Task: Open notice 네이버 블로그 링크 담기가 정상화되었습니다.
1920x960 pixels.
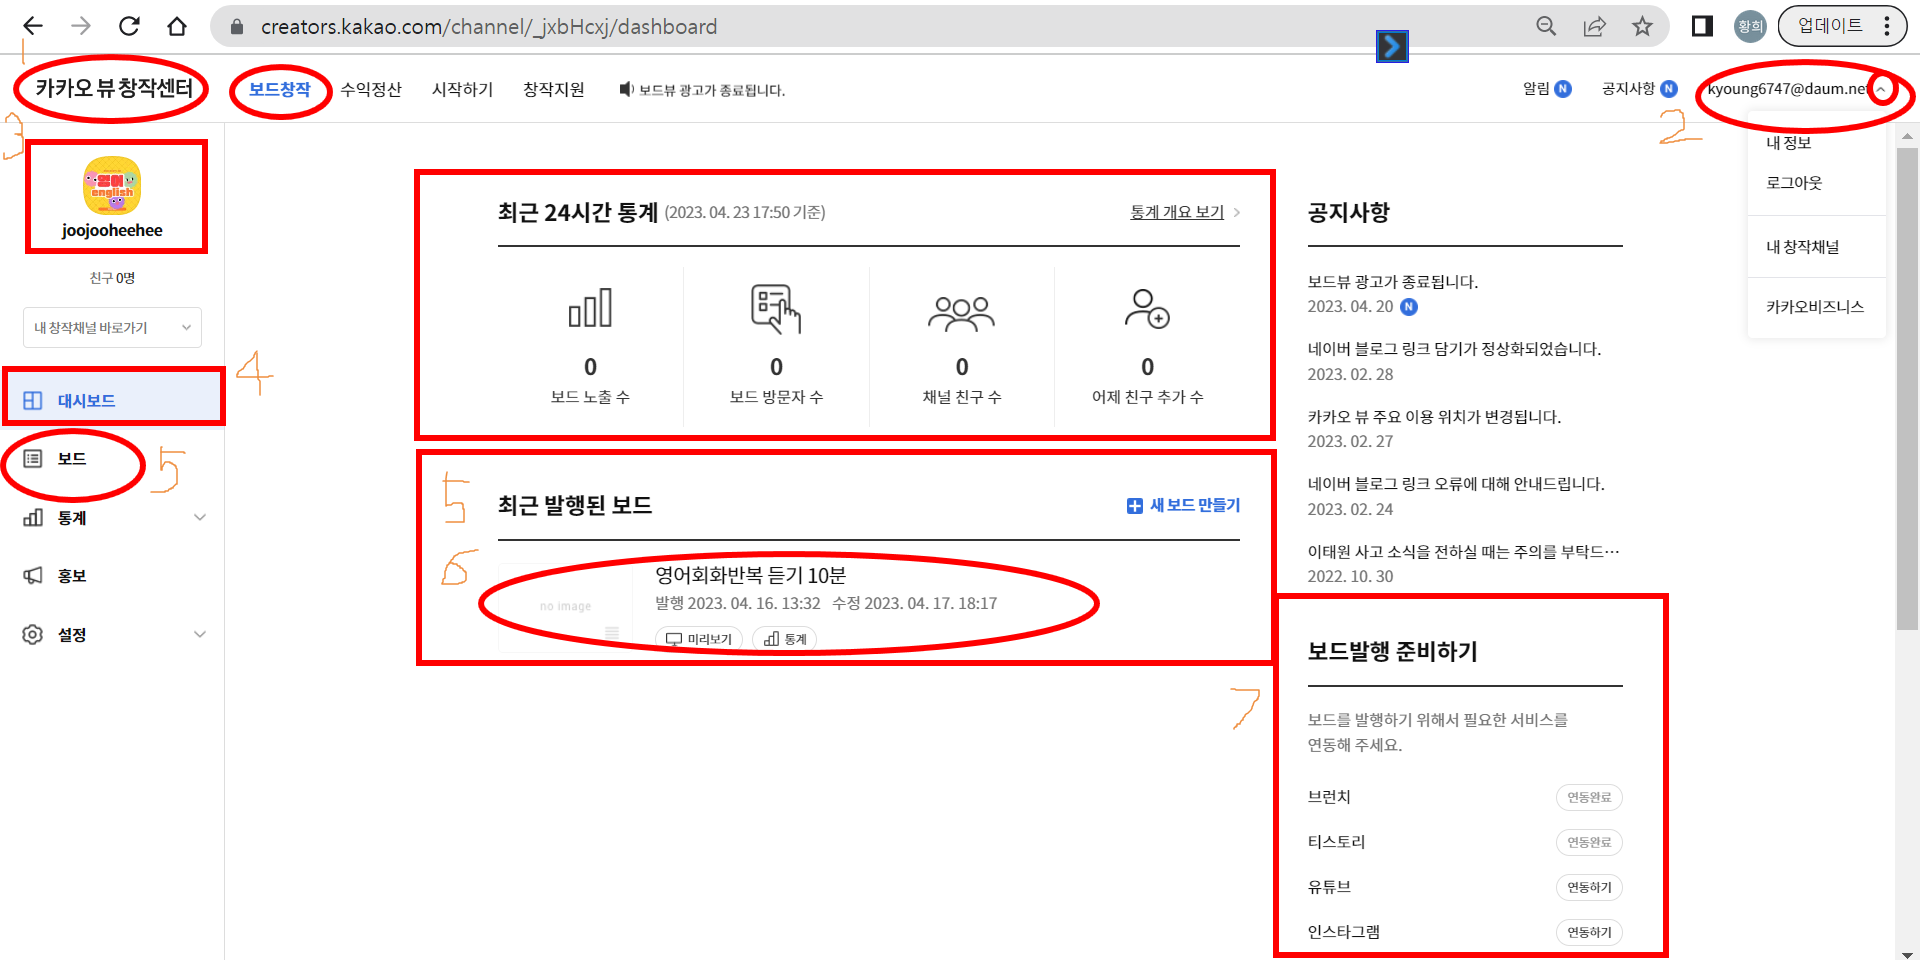Action: [1455, 349]
